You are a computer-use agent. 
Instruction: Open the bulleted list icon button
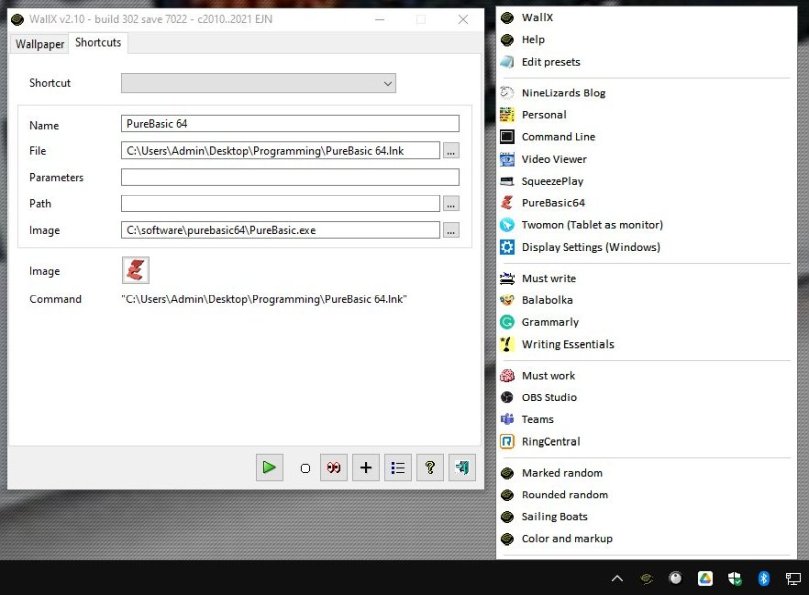click(x=398, y=468)
